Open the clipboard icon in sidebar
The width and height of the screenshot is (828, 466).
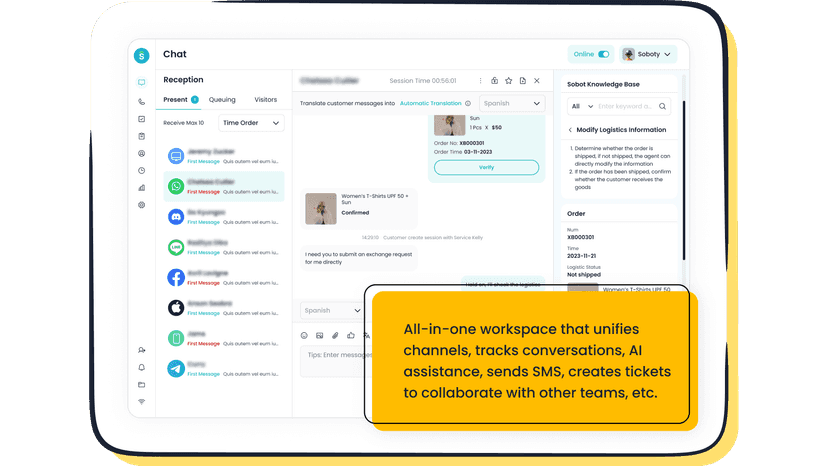[142, 136]
